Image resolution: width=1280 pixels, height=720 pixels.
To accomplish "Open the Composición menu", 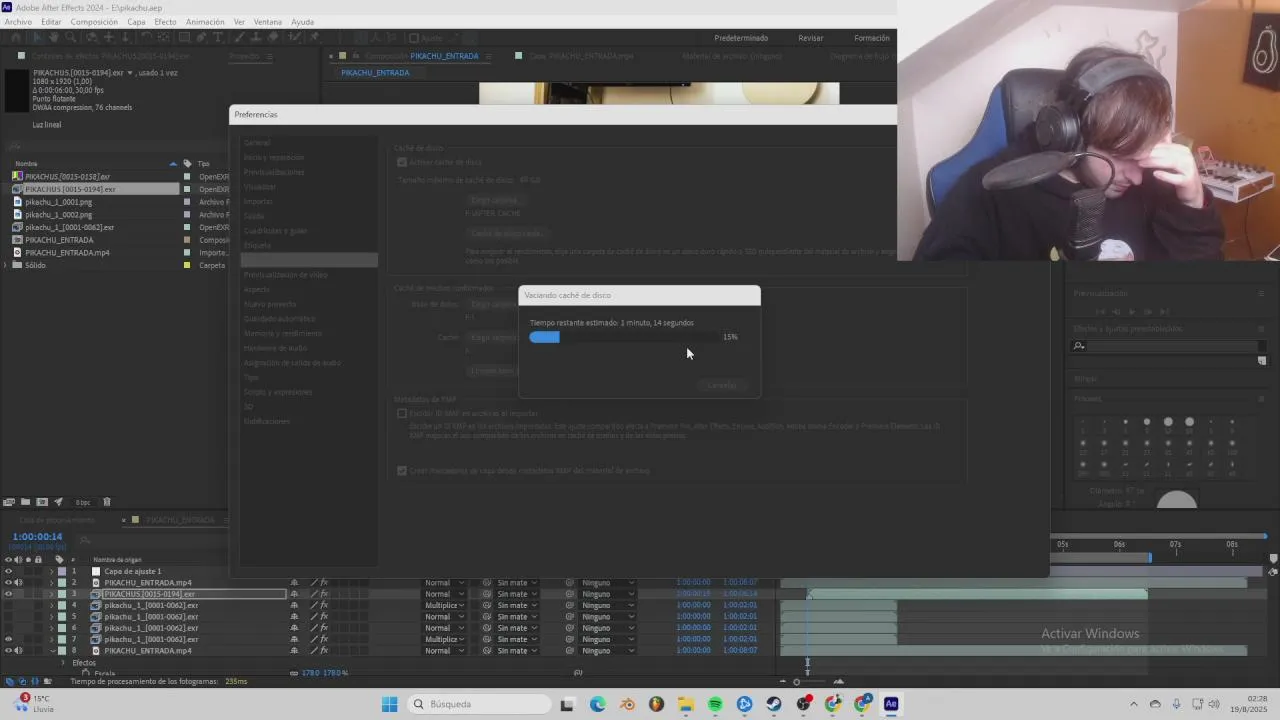I will tap(94, 21).
